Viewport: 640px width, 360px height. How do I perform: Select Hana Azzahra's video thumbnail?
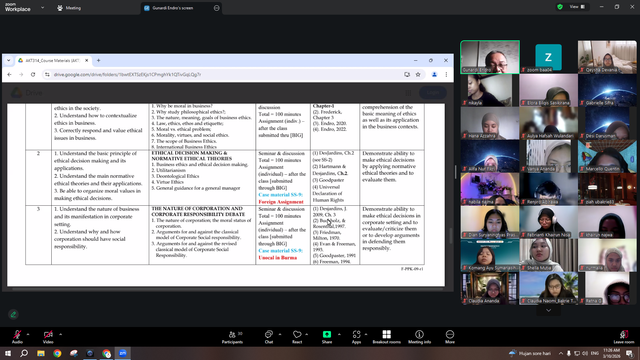490,123
